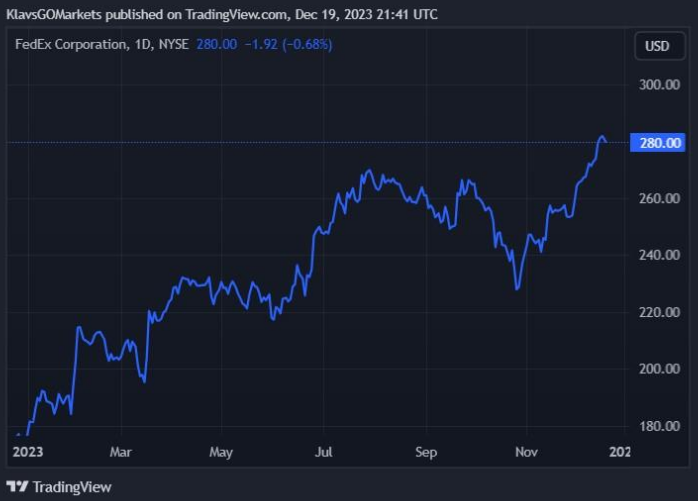This screenshot has height=501, width=698.
Task: Click the Jul time axis label
Action: pyautogui.click(x=324, y=452)
